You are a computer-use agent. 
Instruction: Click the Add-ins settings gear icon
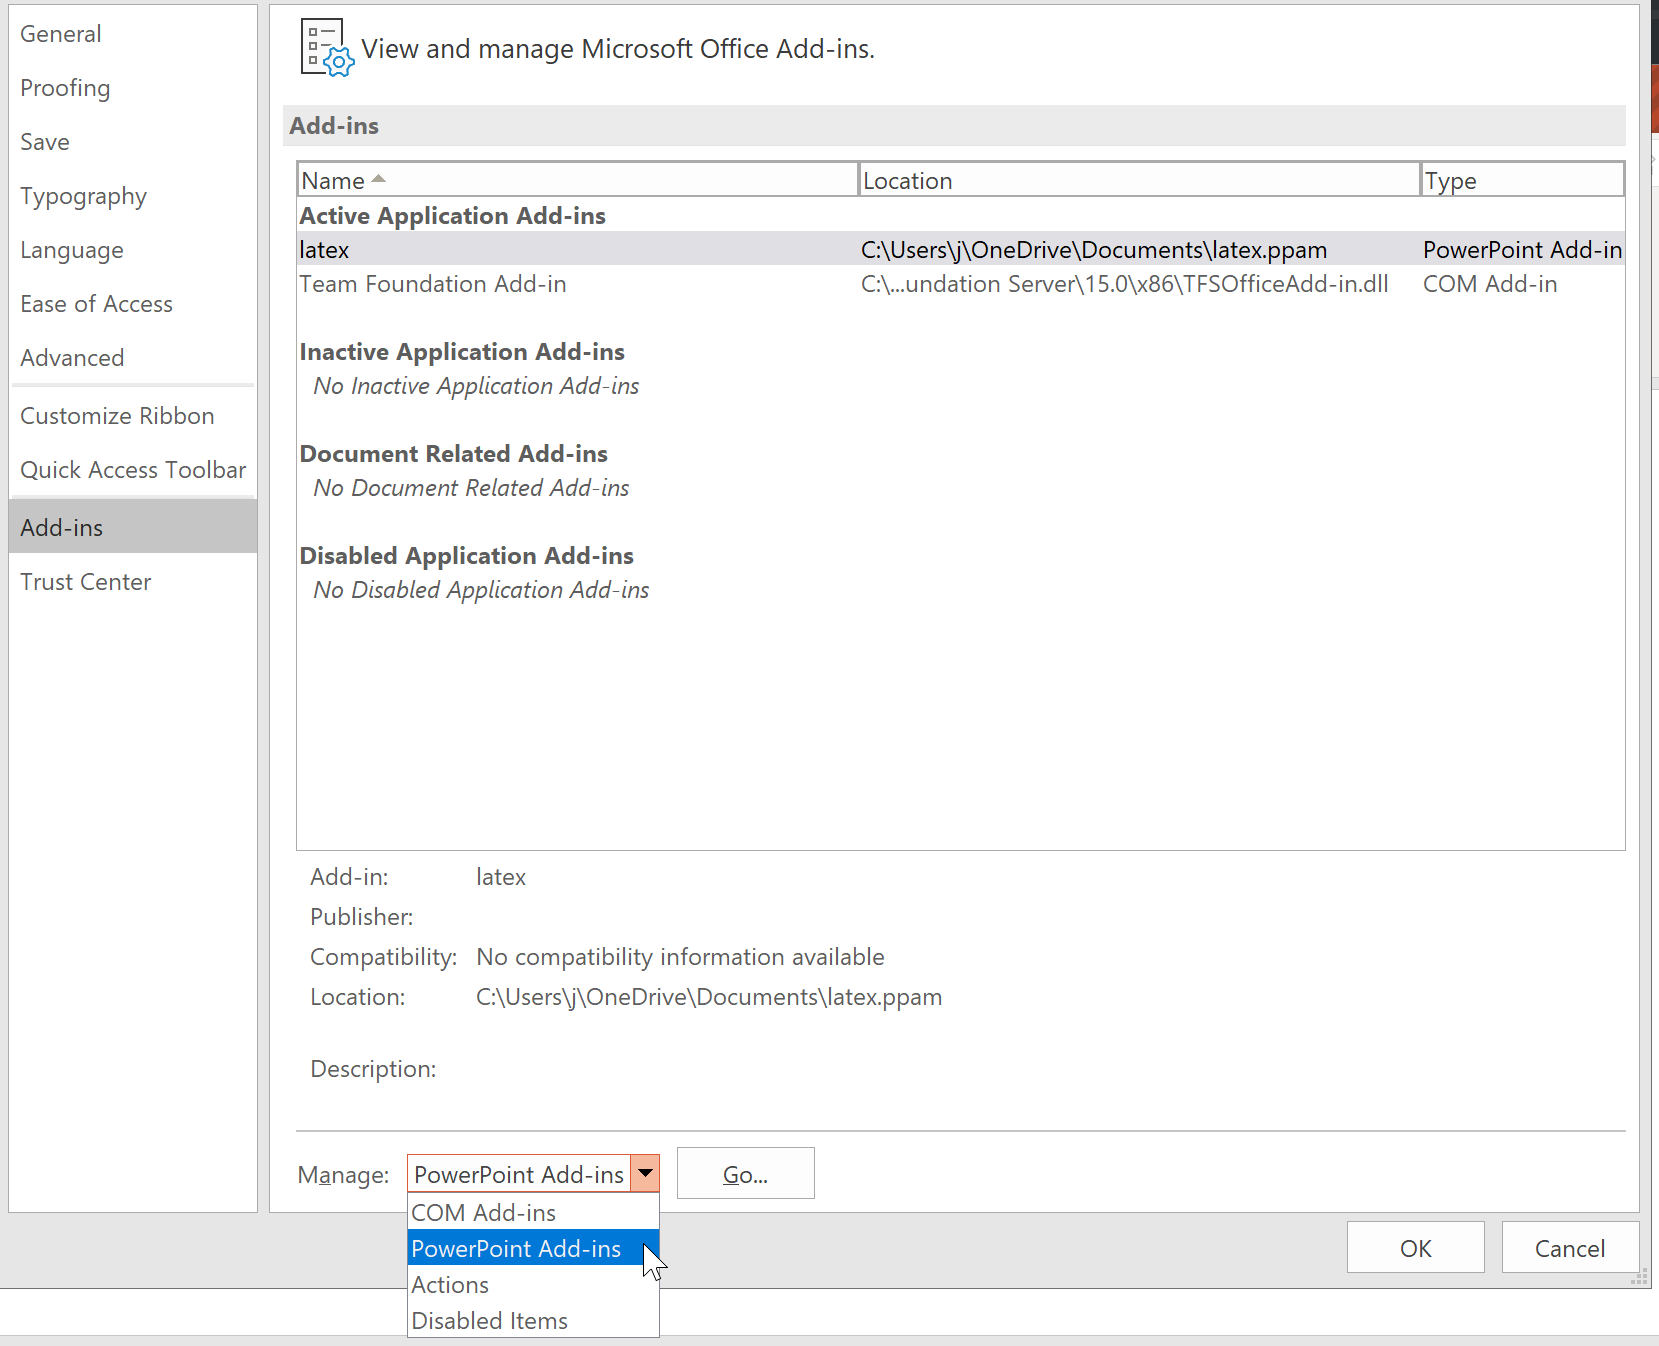pos(326,48)
